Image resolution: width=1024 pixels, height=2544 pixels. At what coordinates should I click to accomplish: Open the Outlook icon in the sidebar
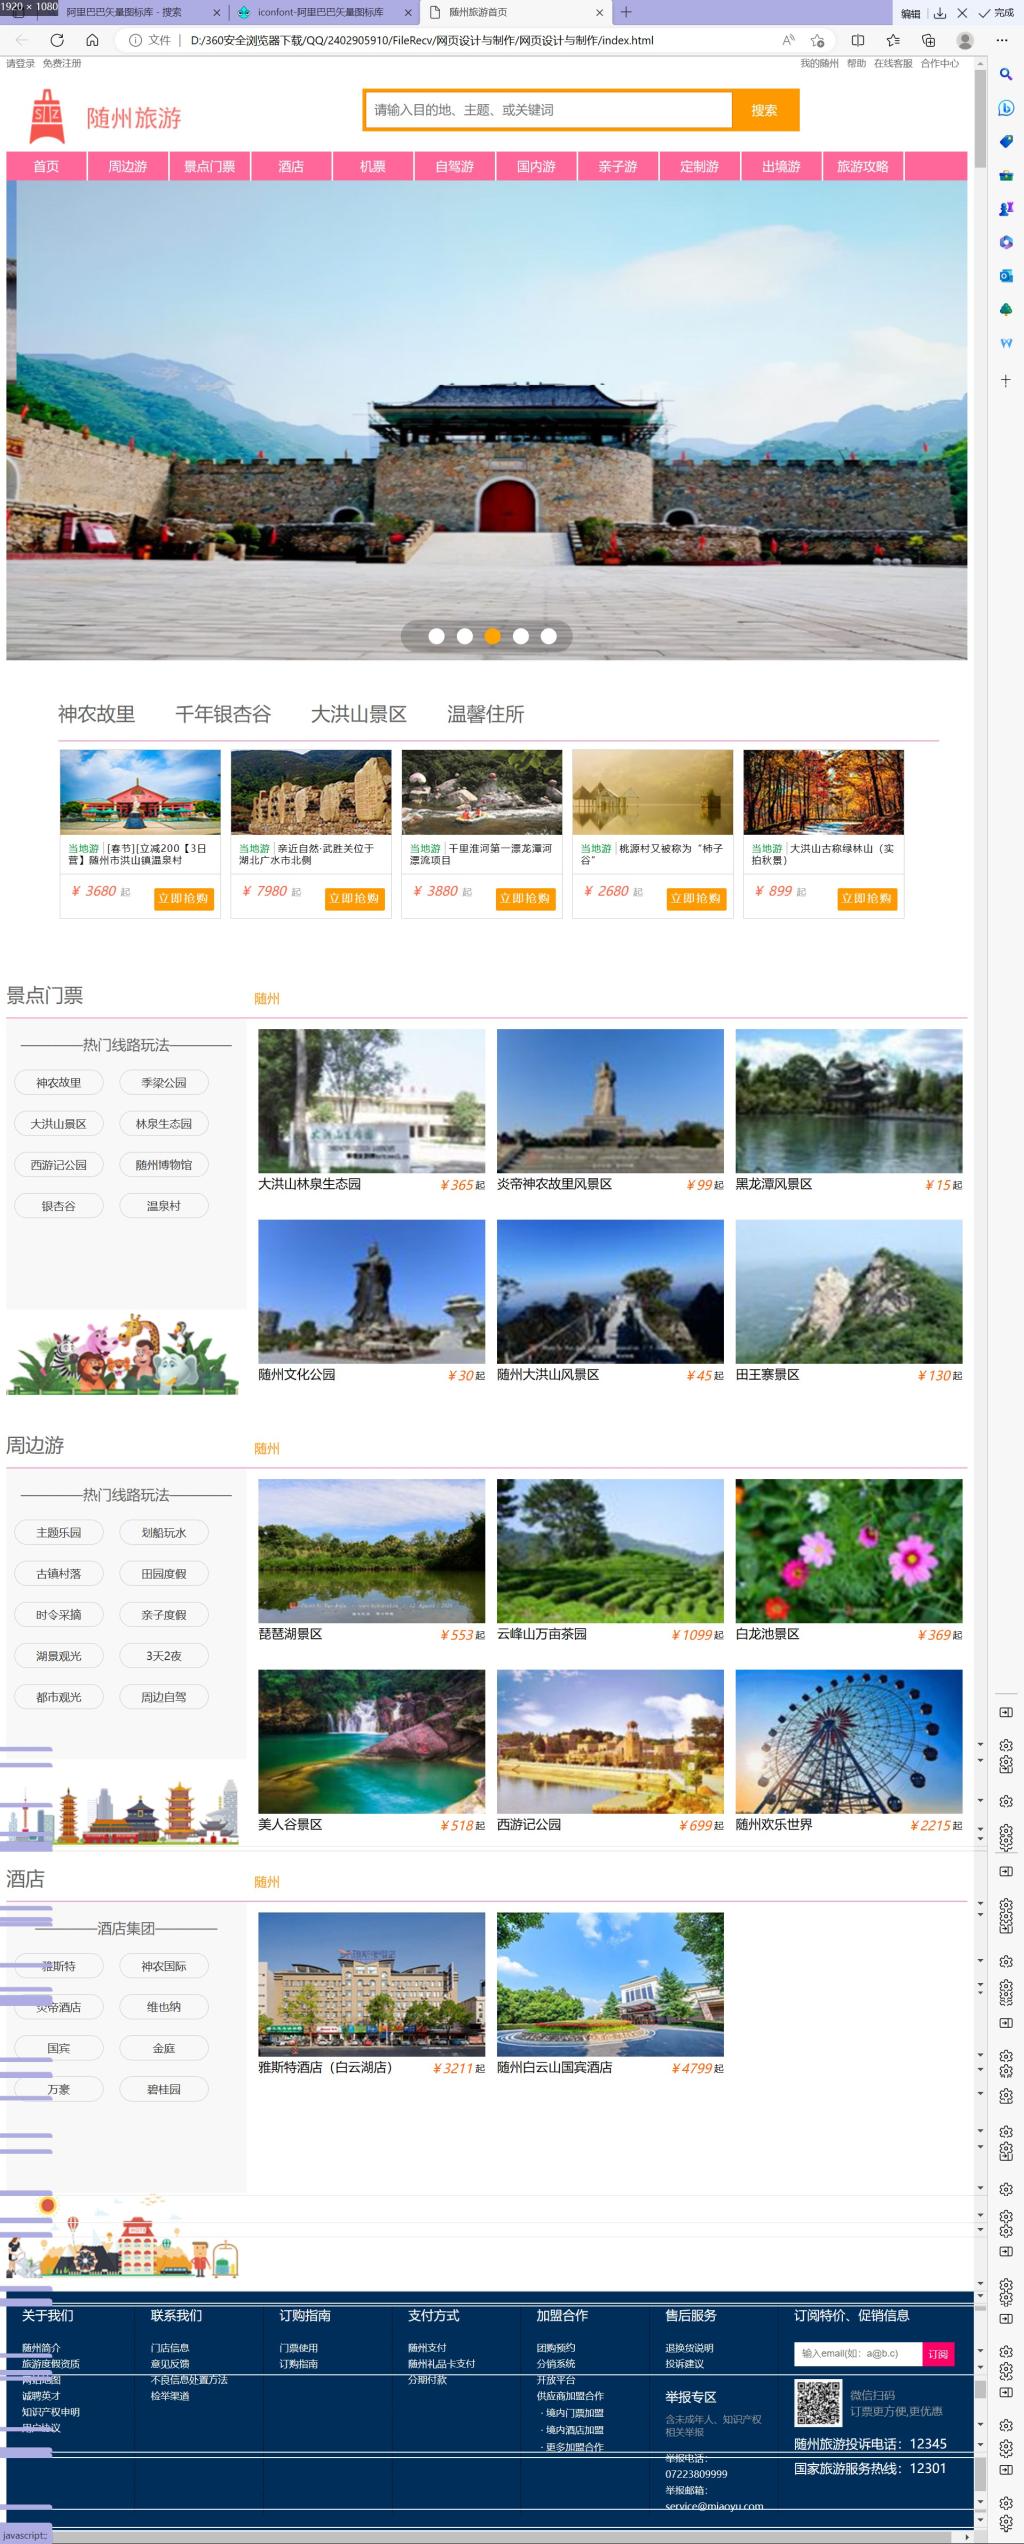(x=1005, y=276)
